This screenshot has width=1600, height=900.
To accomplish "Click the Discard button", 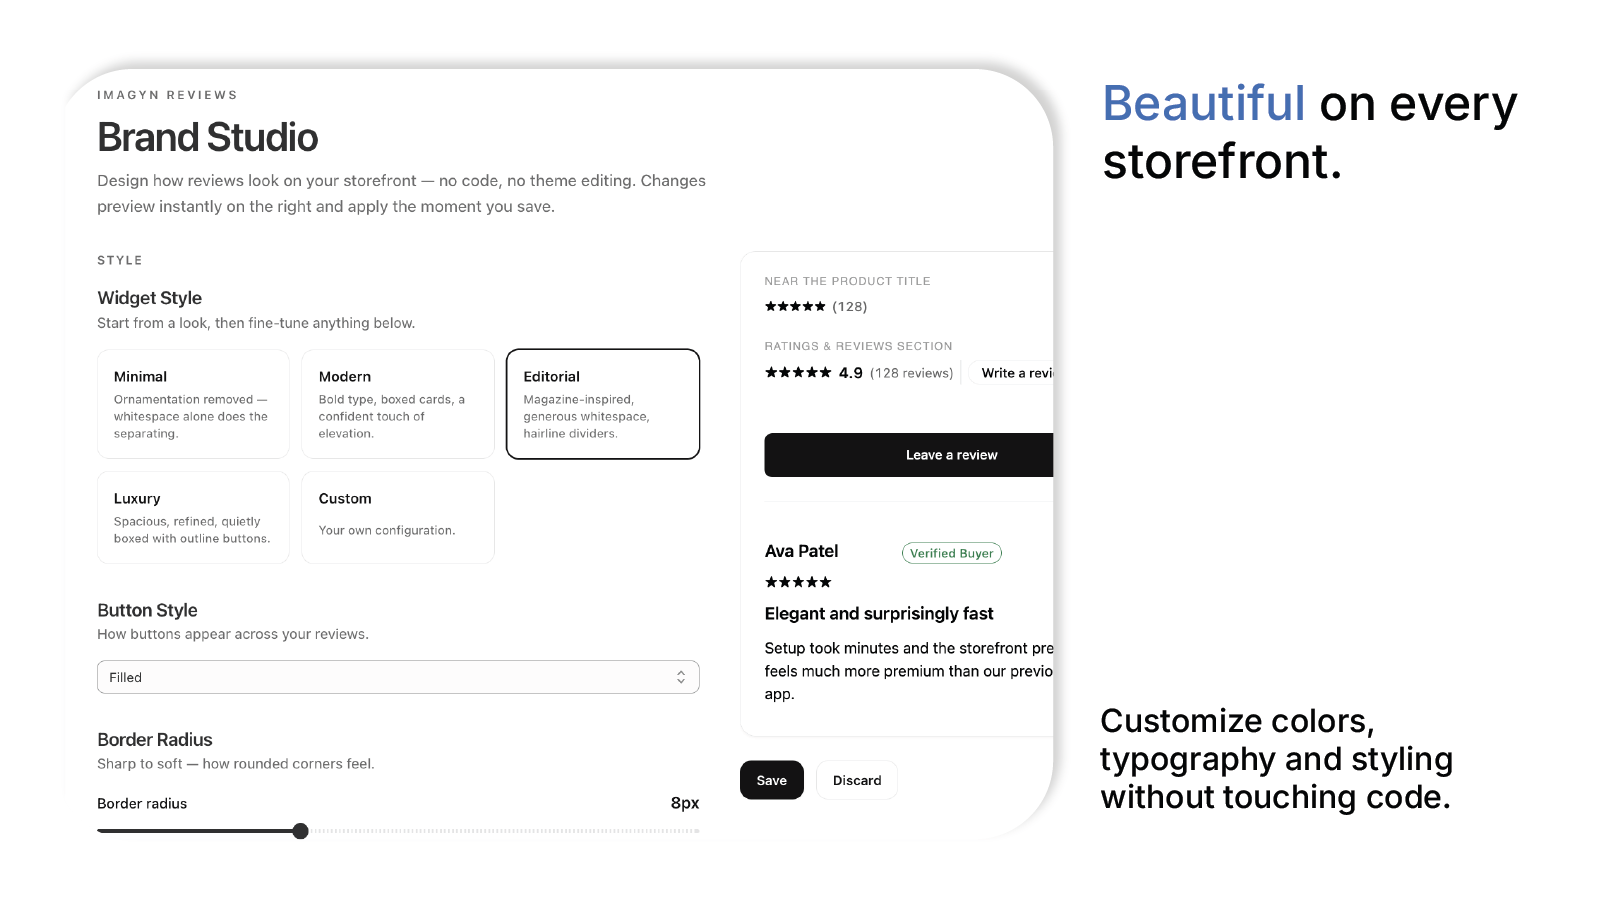I will click(857, 780).
